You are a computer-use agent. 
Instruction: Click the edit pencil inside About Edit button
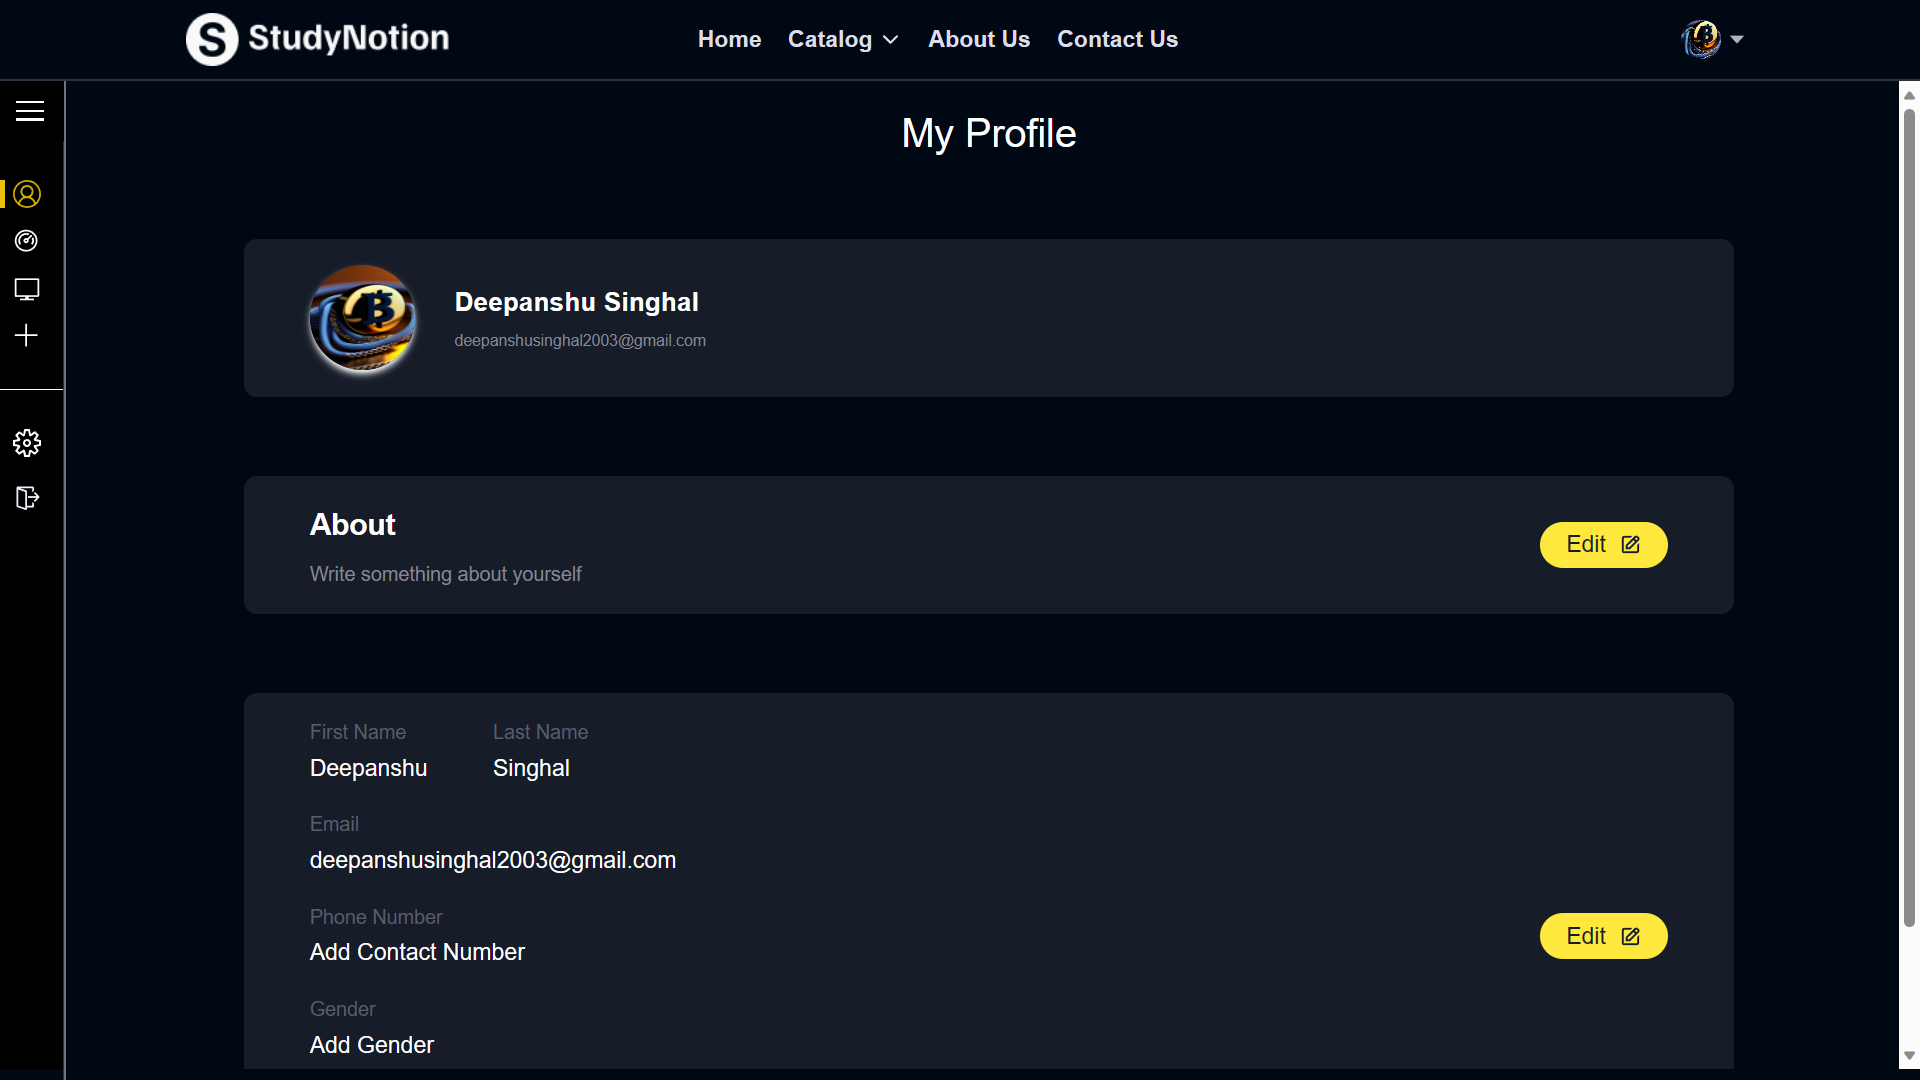(x=1630, y=545)
